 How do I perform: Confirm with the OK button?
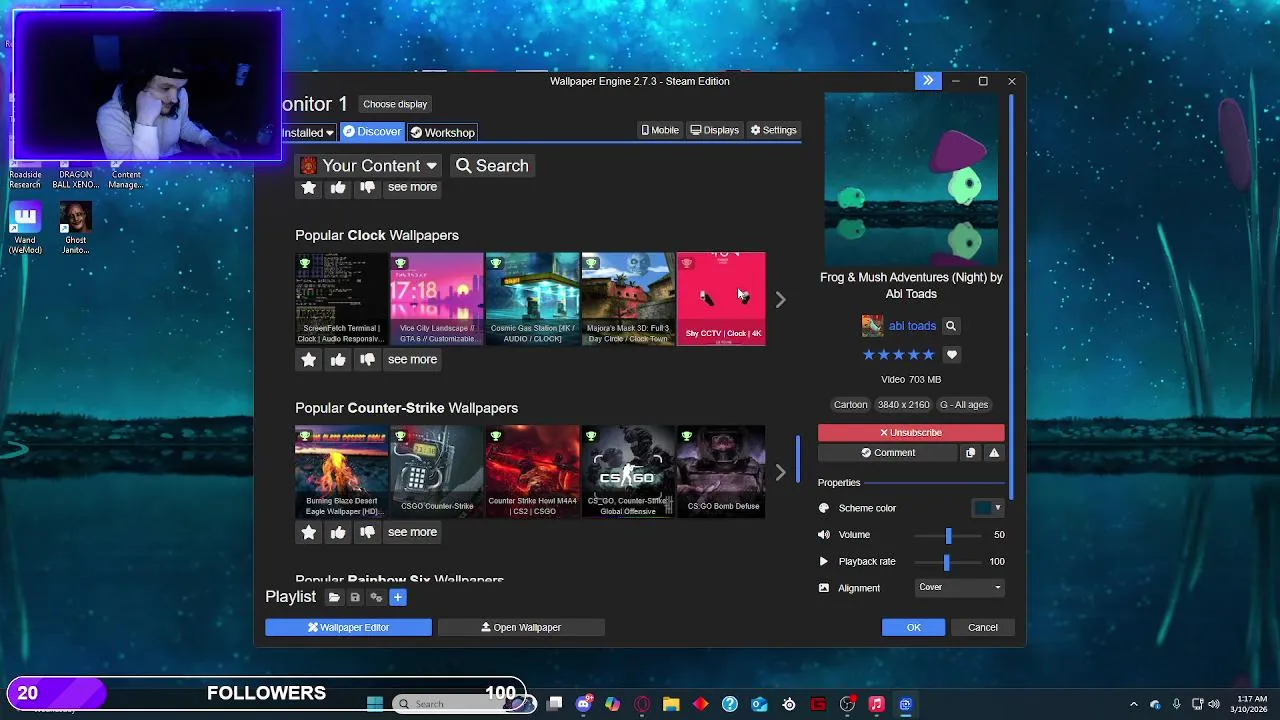point(913,628)
